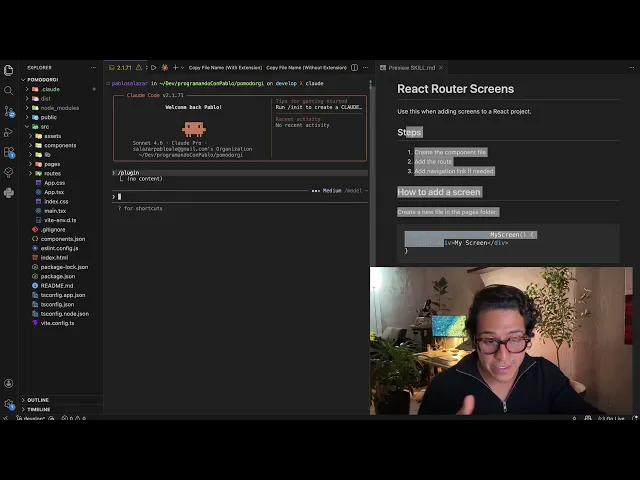Expand the public folder

coord(61,117)
